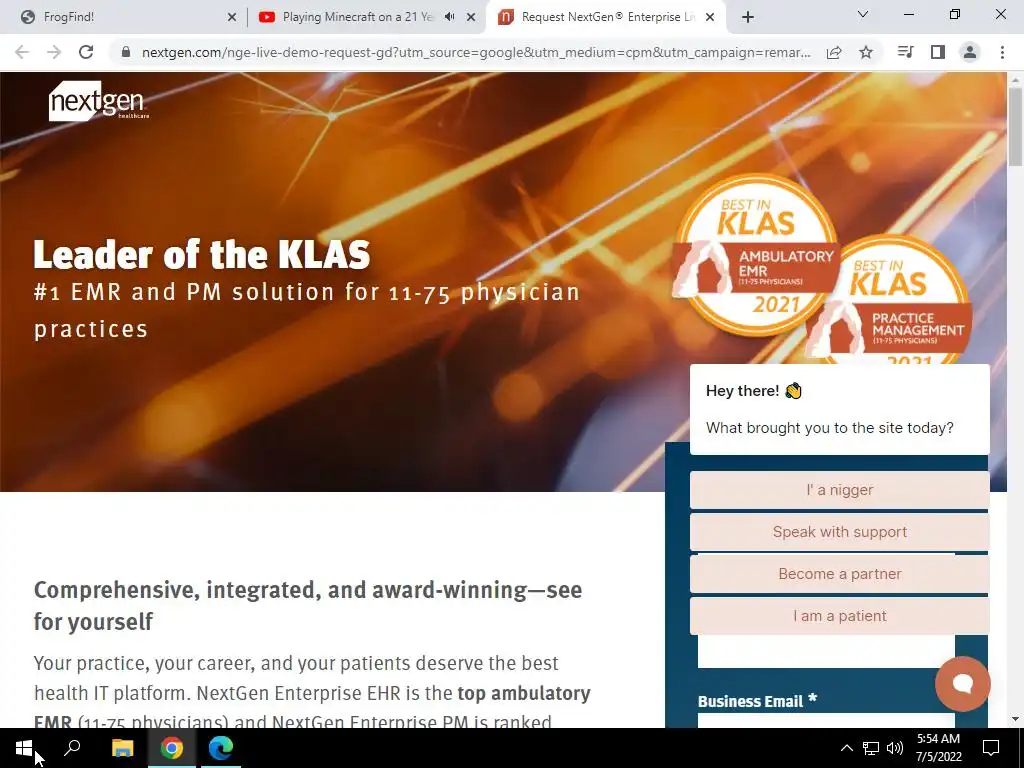Open a new browser tab
This screenshot has height=768, width=1024.
tap(748, 17)
